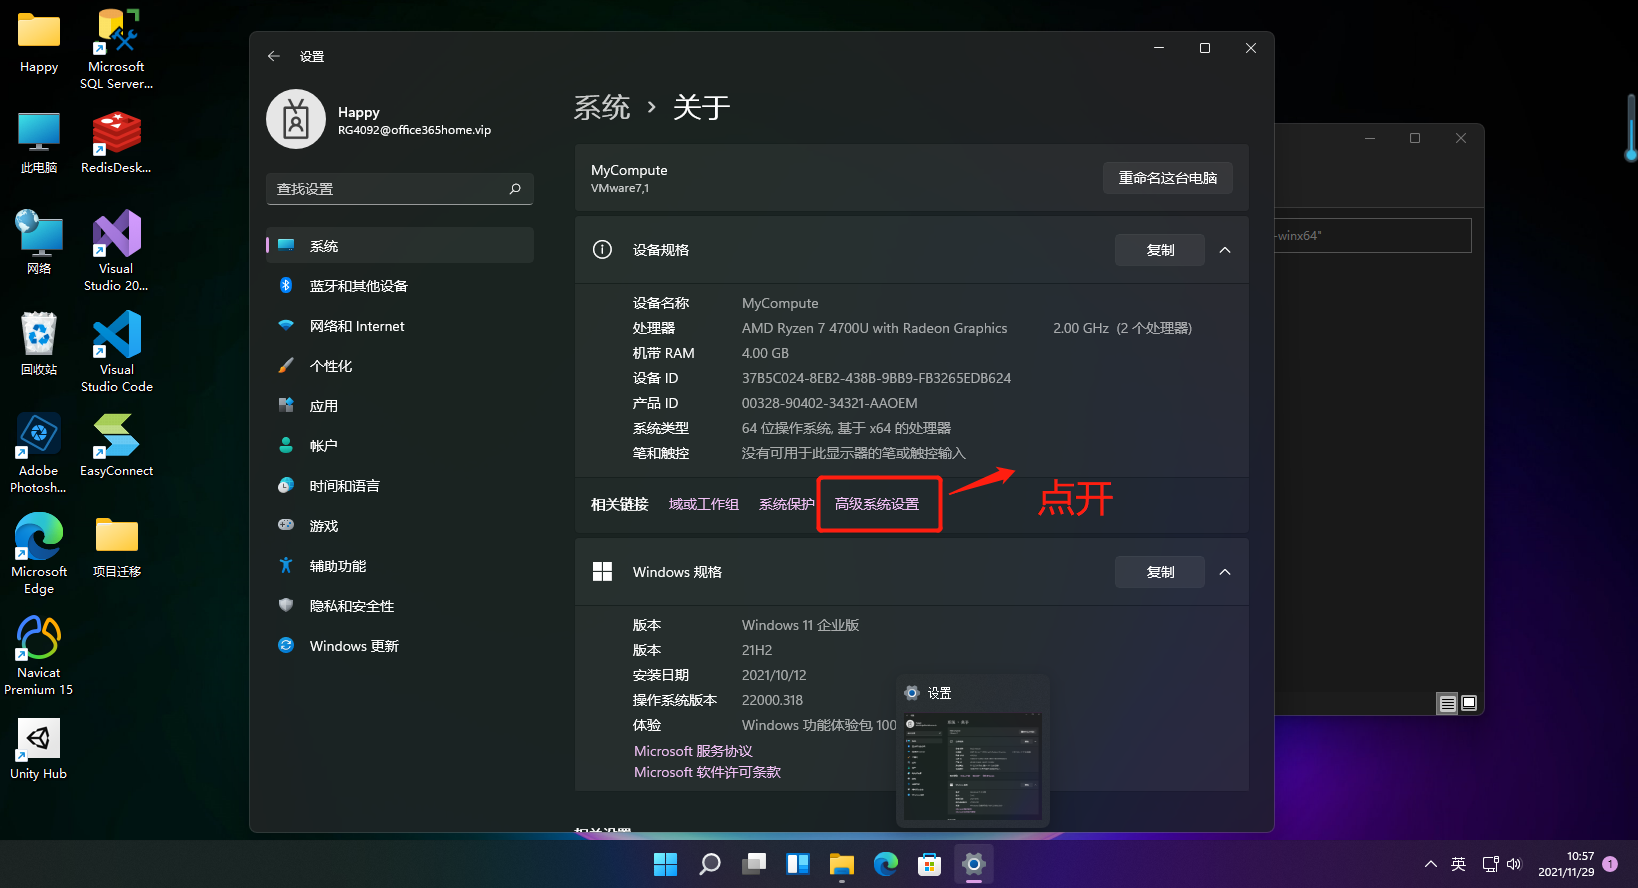Switch background window to large icons view
This screenshot has height=888, width=1638.
(x=1469, y=704)
